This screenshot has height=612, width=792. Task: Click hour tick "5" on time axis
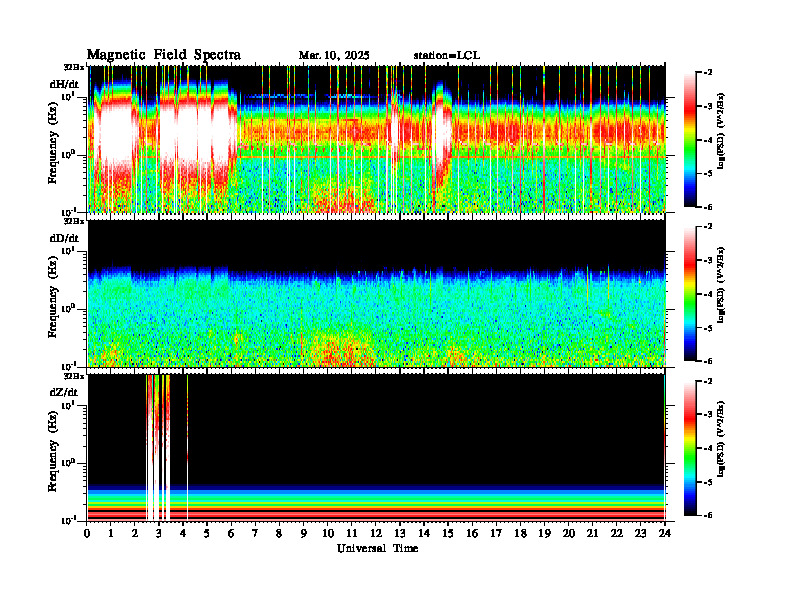click(x=207, y=534)
